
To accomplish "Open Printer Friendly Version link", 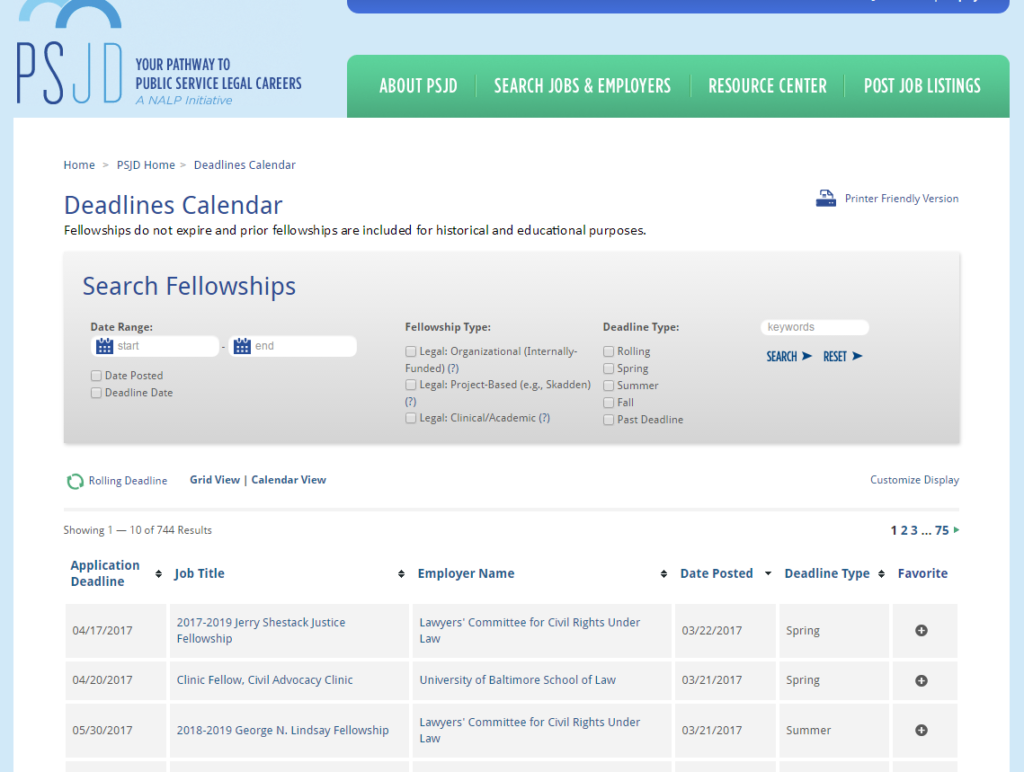I will [901, 199].
